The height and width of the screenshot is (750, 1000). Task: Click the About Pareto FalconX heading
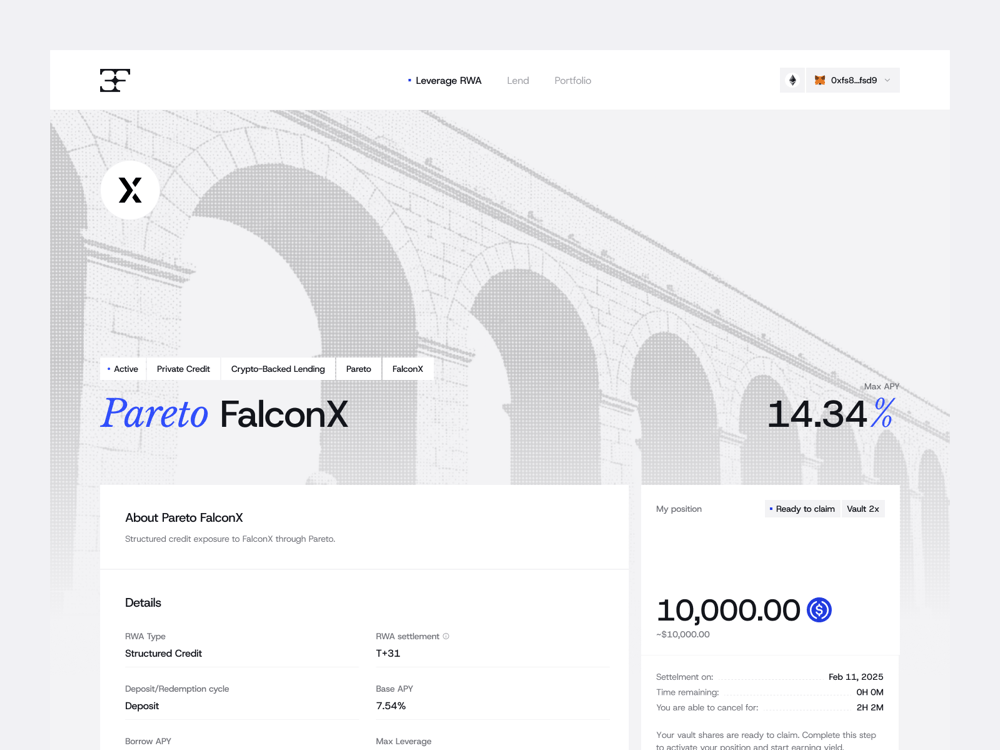click(x=184, y=518)
